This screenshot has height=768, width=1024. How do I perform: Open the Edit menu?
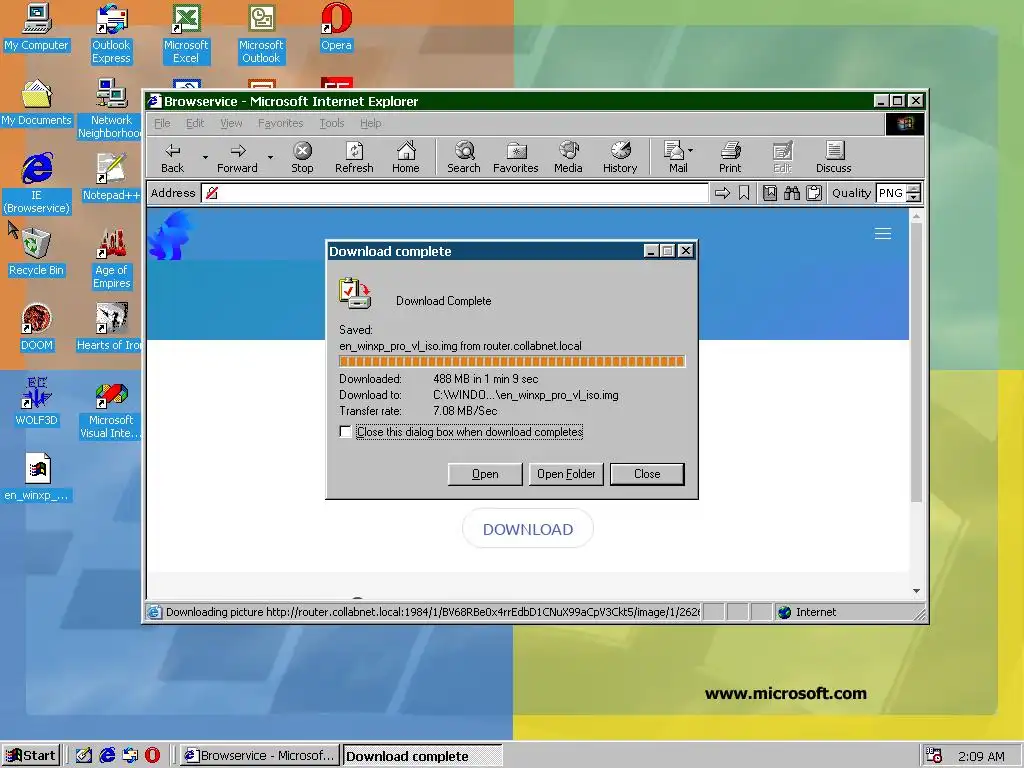[x=195, y=123]
